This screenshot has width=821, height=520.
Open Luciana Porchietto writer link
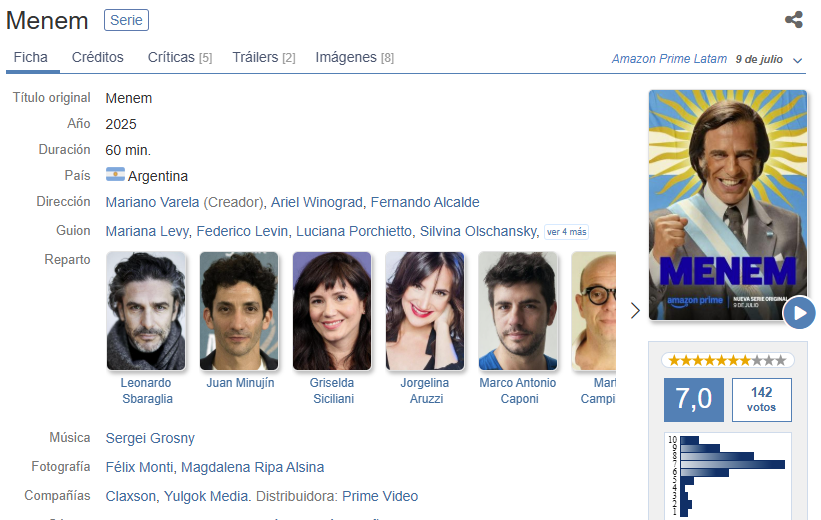354,231
